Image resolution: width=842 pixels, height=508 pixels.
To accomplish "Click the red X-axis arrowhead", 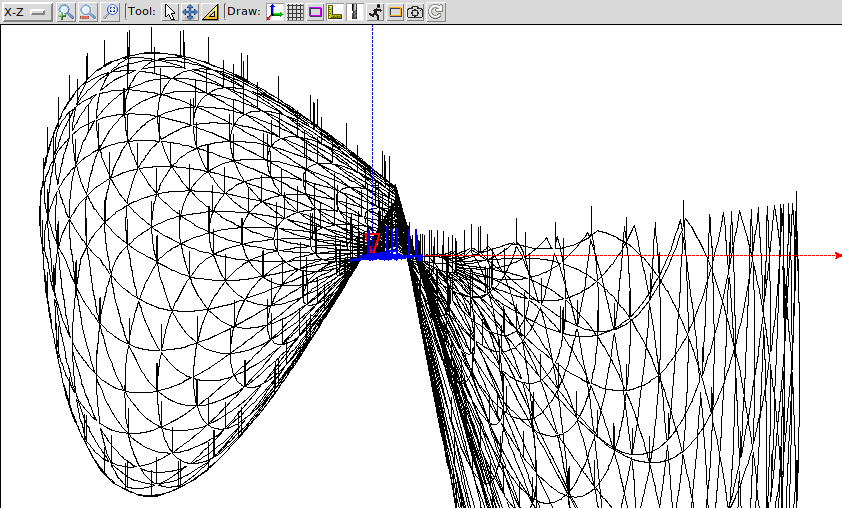I will click(837, 255).
